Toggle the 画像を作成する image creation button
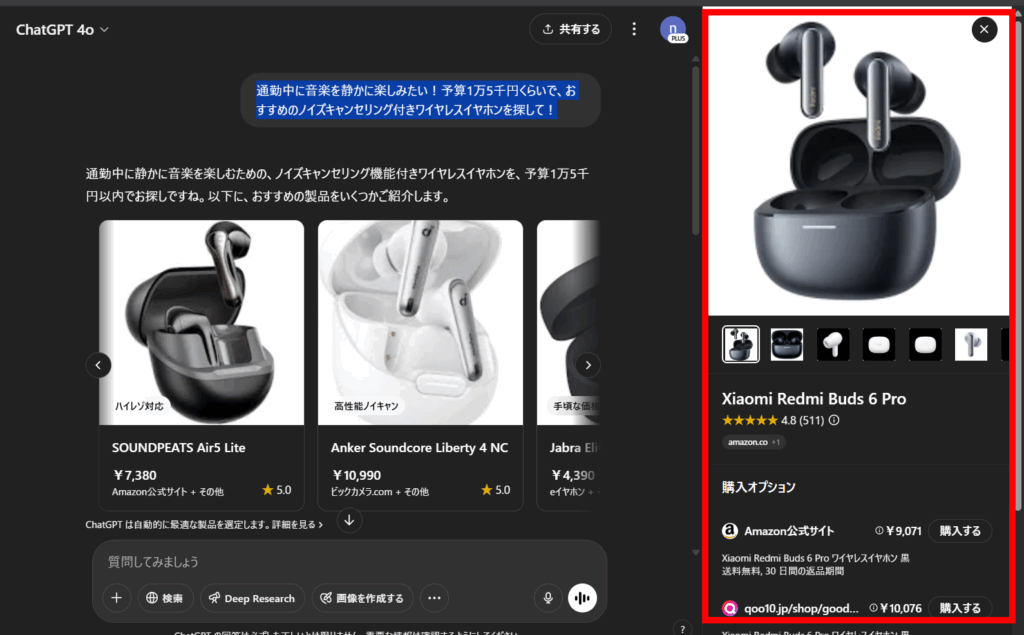The width and height of the screenshot is (1024, 635). click(x=362, y=598)
